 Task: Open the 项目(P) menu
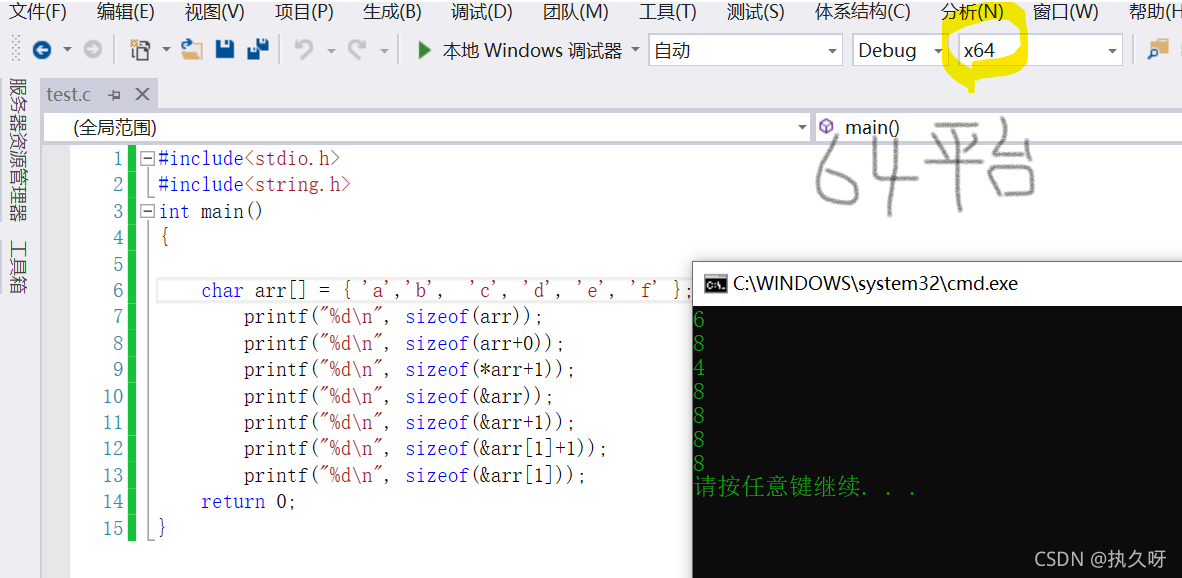click(x=304, y=11)
